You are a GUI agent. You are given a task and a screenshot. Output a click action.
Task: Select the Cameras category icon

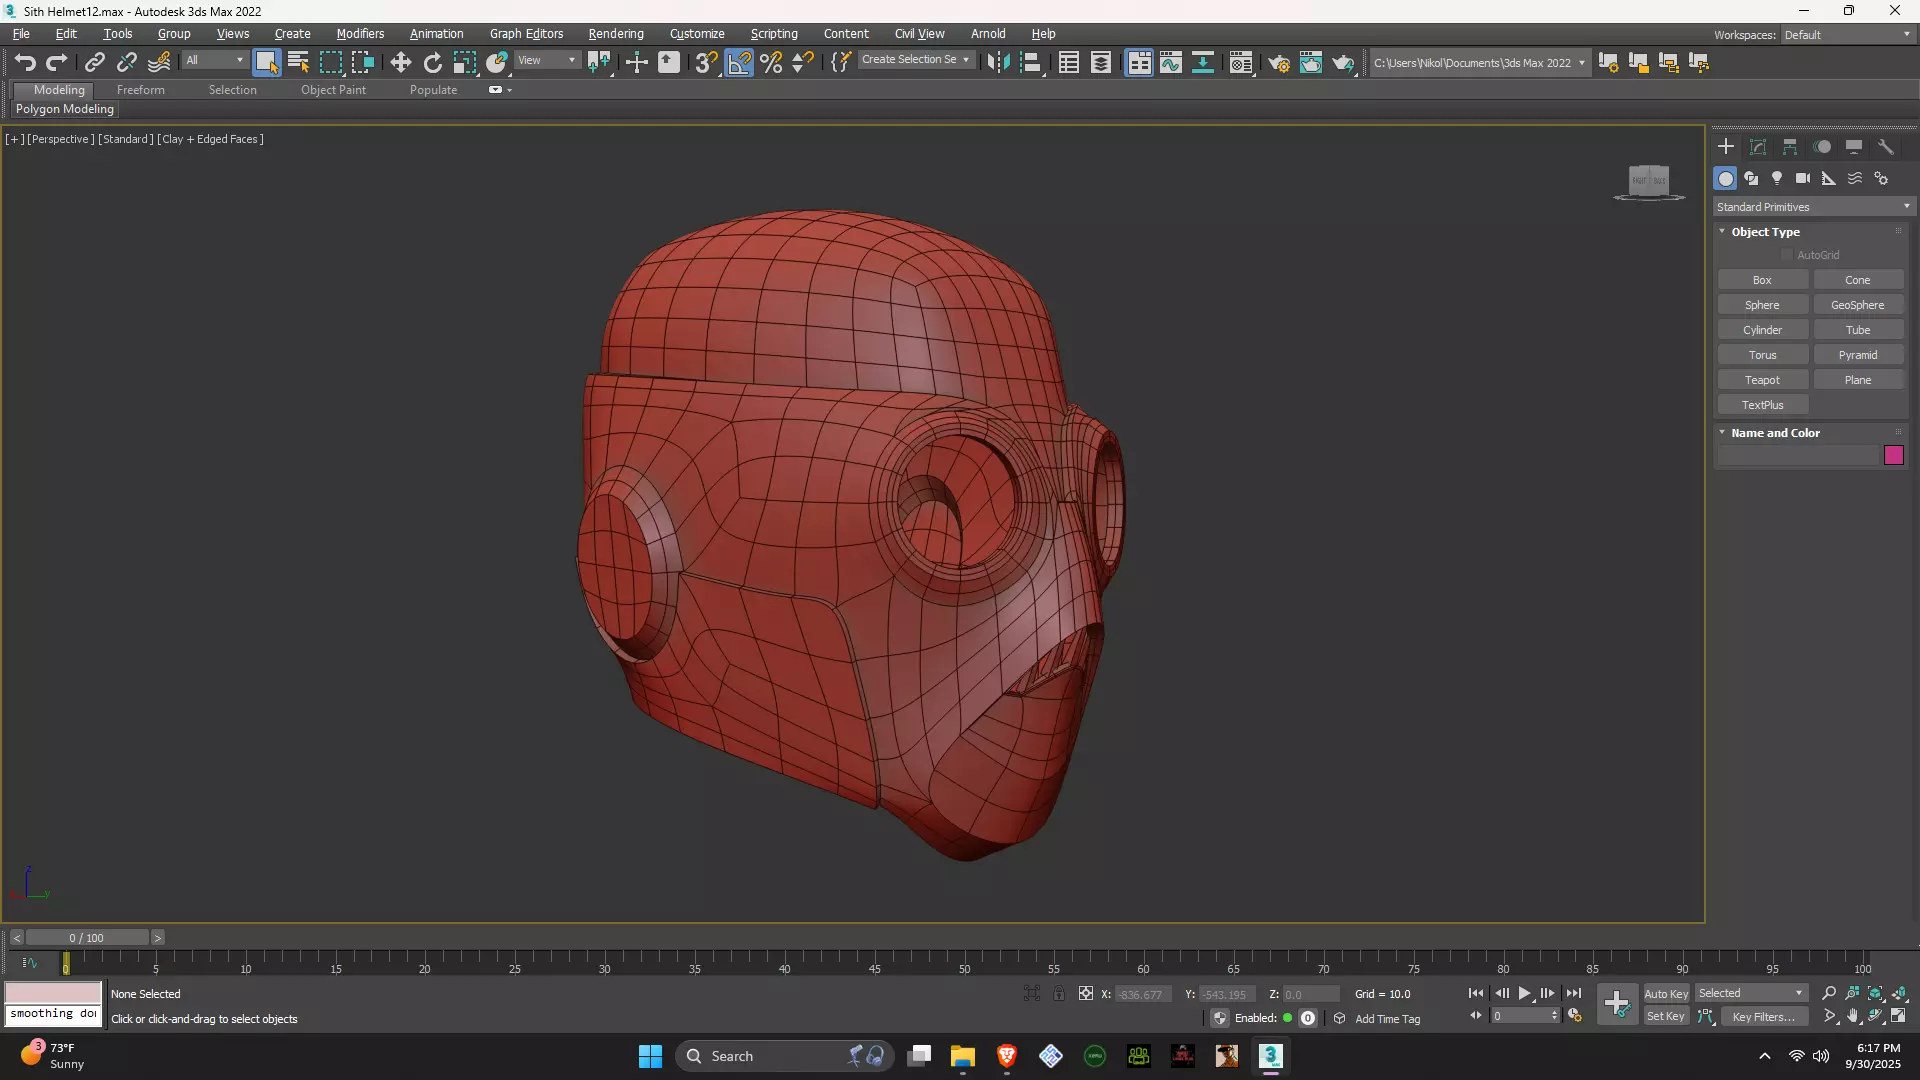coord(1803,178)
